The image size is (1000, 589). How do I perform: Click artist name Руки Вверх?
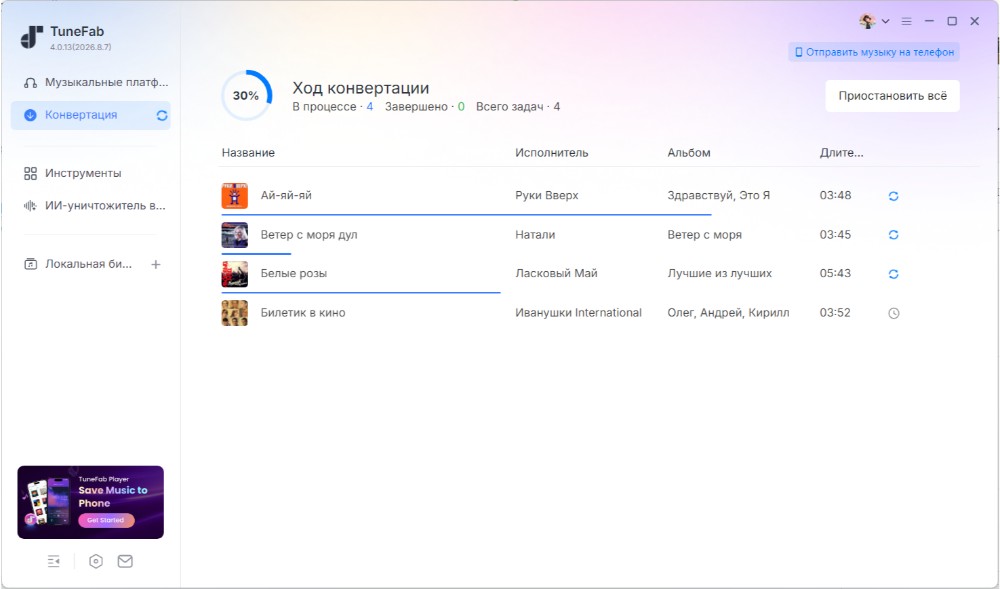click(x=547, y=196)
